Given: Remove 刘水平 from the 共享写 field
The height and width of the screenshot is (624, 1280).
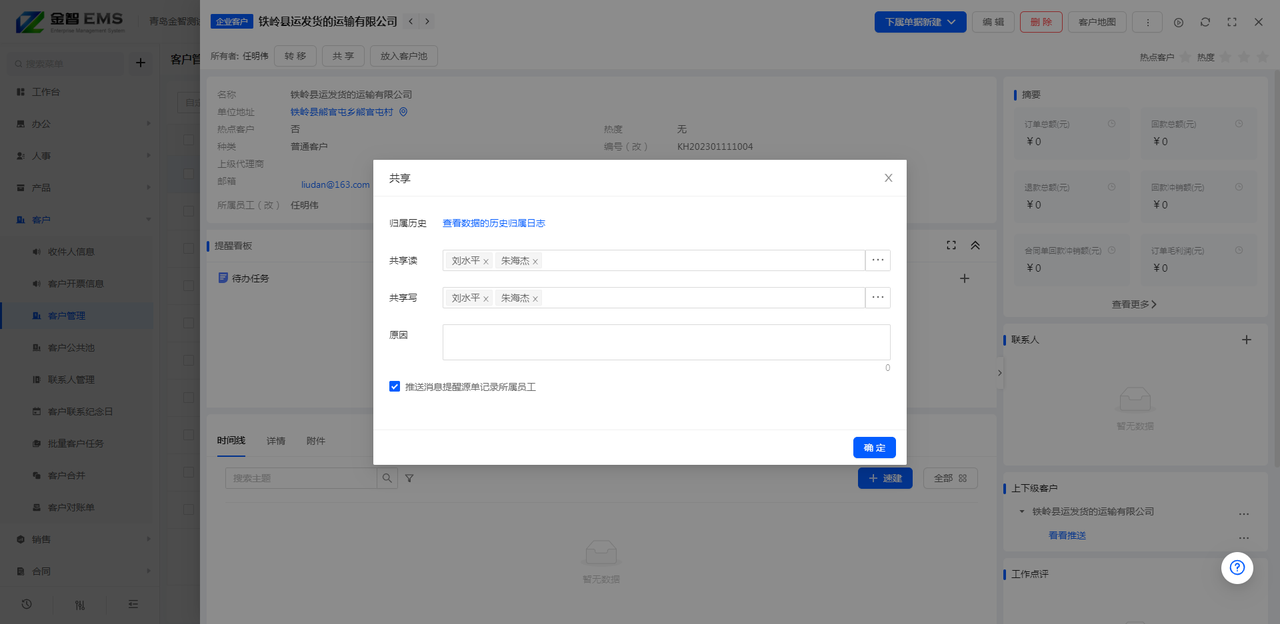Looking at the screenshot, I should (486, 298).
